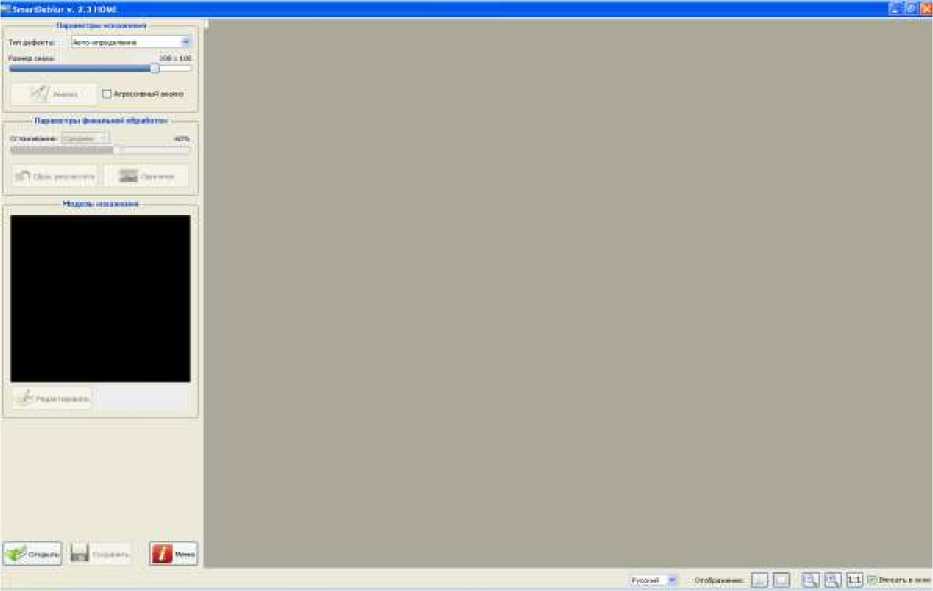Minimize the SmartDeblur window

(x=896, y=8)
